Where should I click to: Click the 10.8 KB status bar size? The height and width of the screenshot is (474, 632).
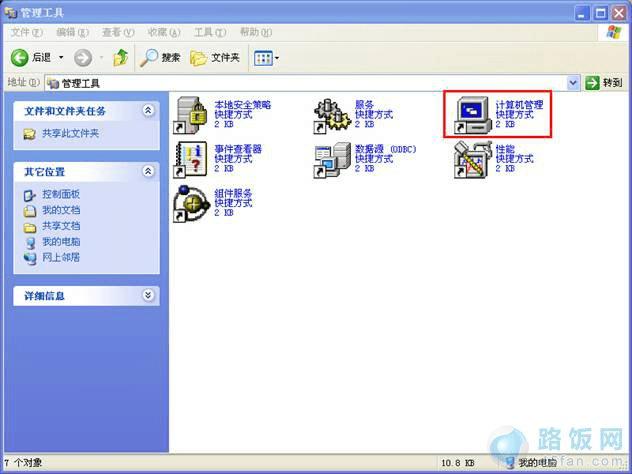458,463
